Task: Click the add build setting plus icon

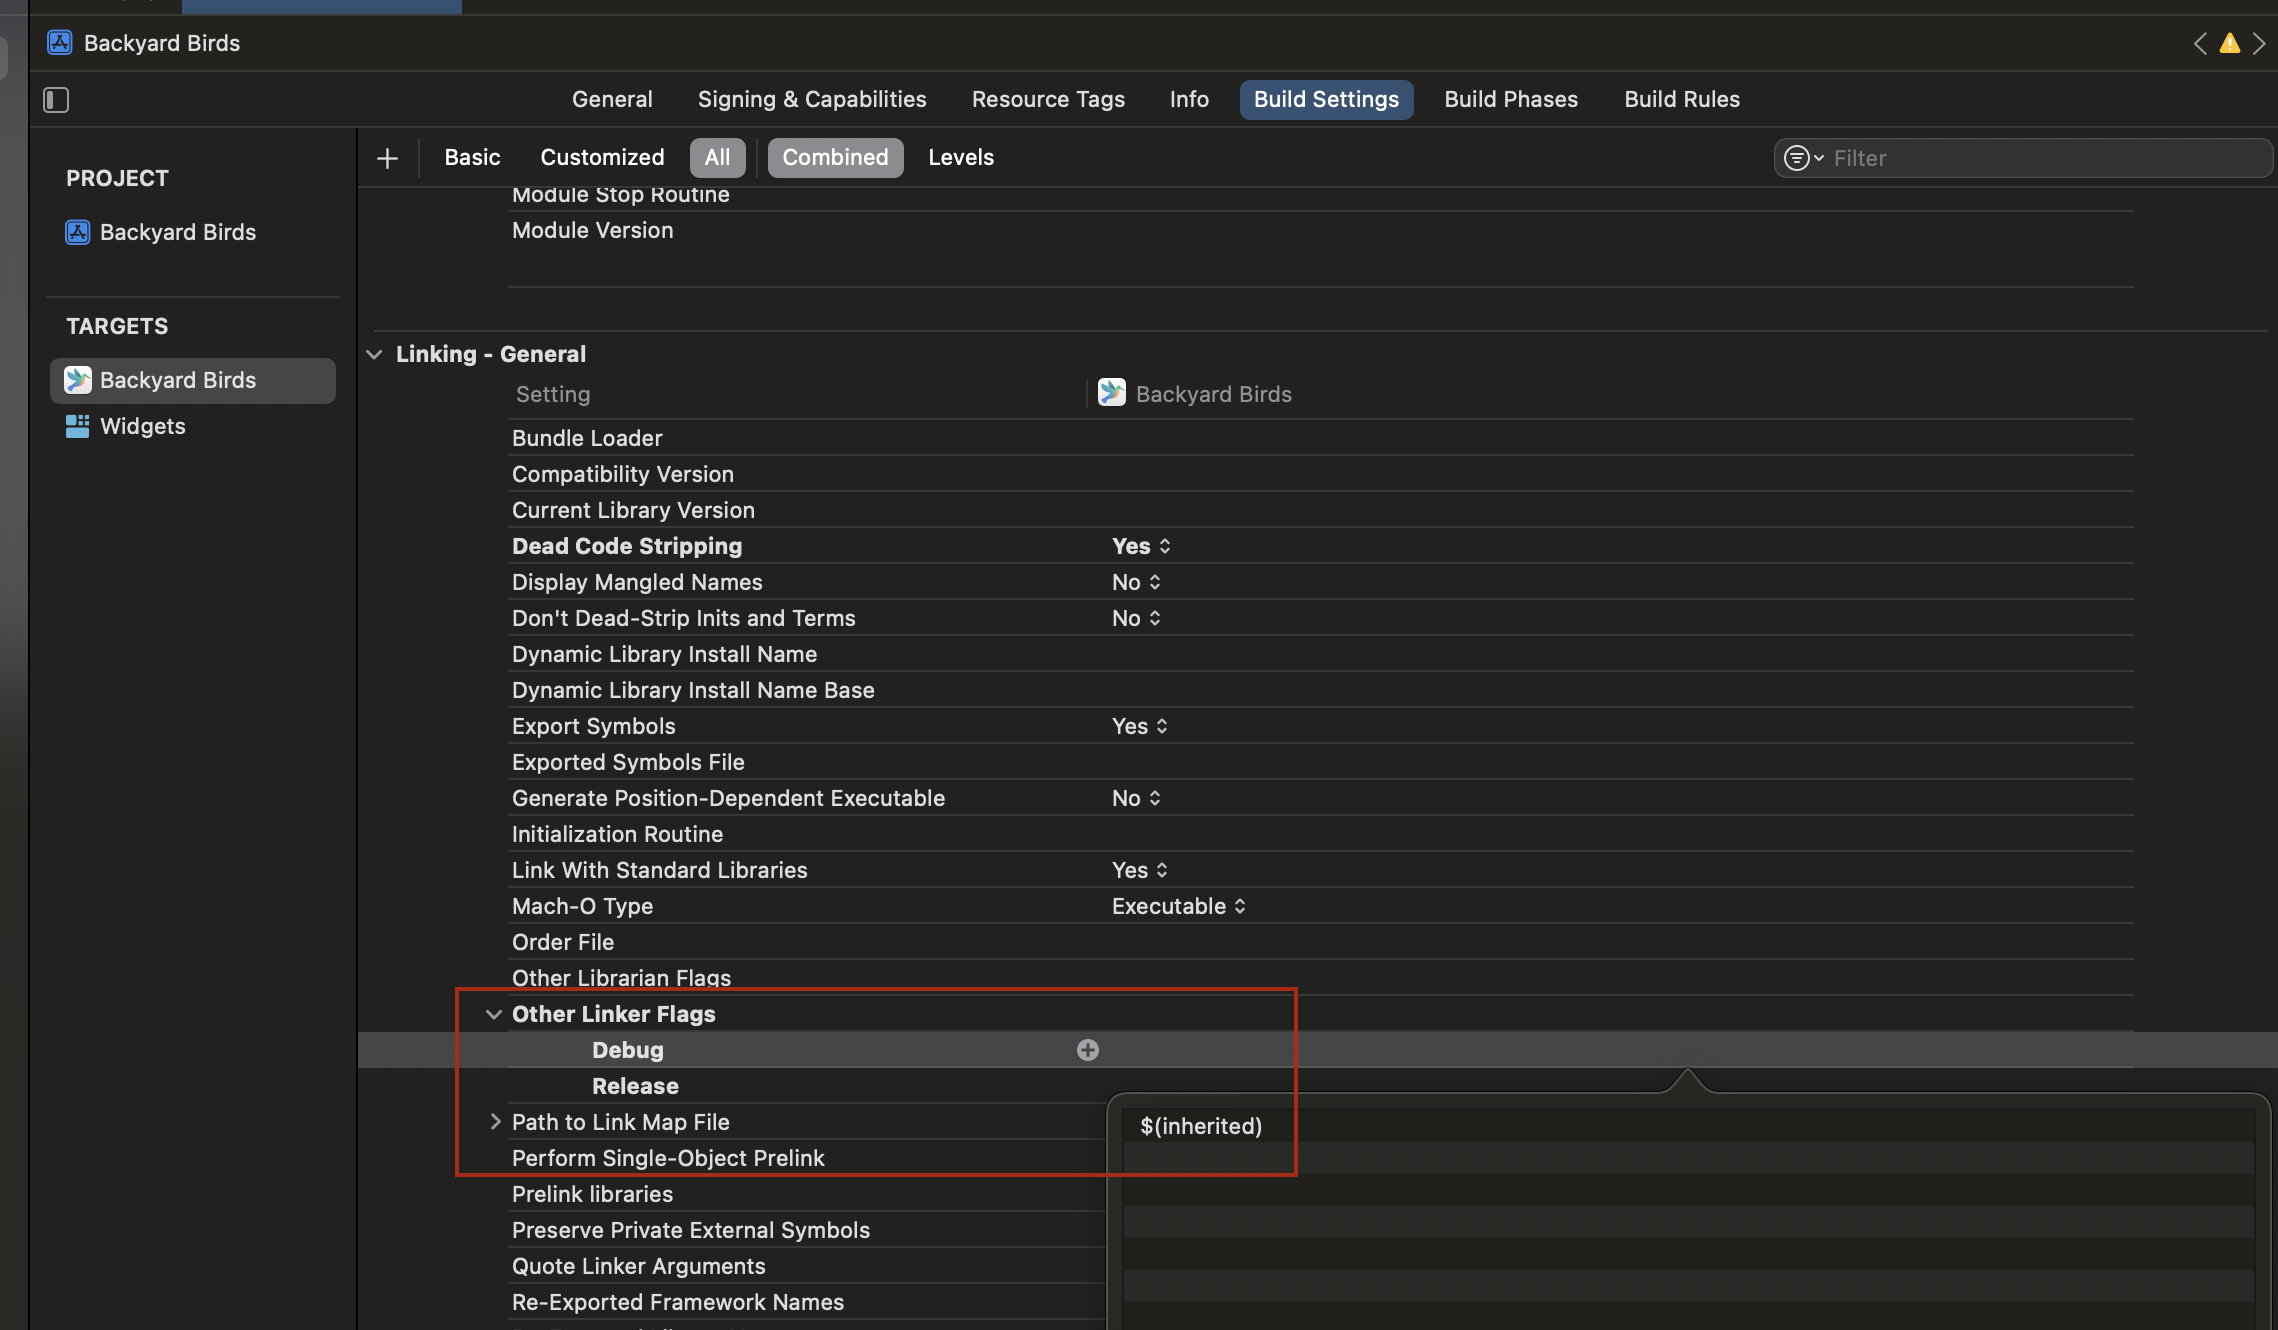Action: click(x=387, y=158)
